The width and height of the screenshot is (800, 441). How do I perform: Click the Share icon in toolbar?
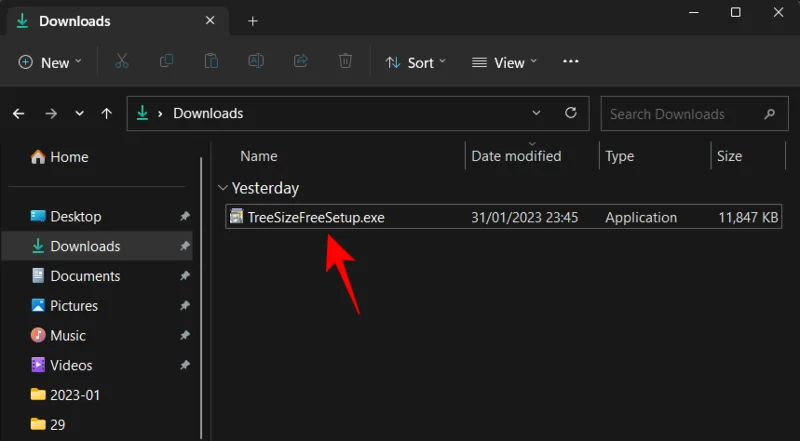click(300, 62)
